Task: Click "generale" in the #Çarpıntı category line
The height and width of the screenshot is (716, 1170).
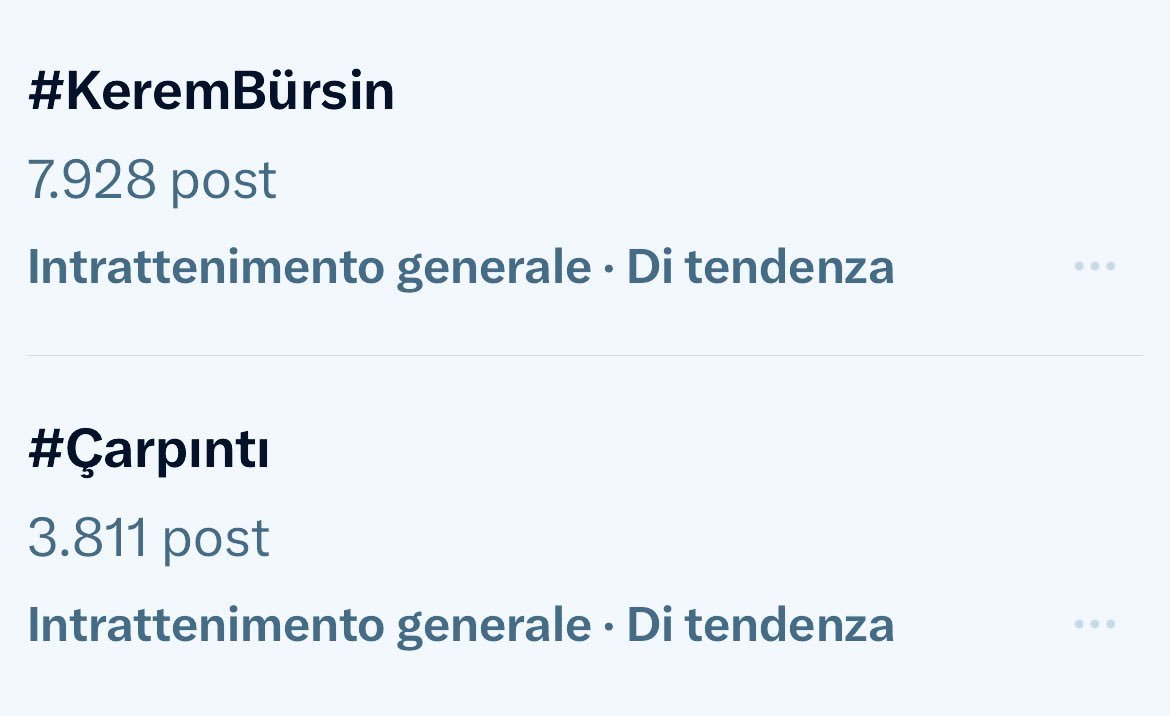Action: pyautogui.click(x=493, y=625)
